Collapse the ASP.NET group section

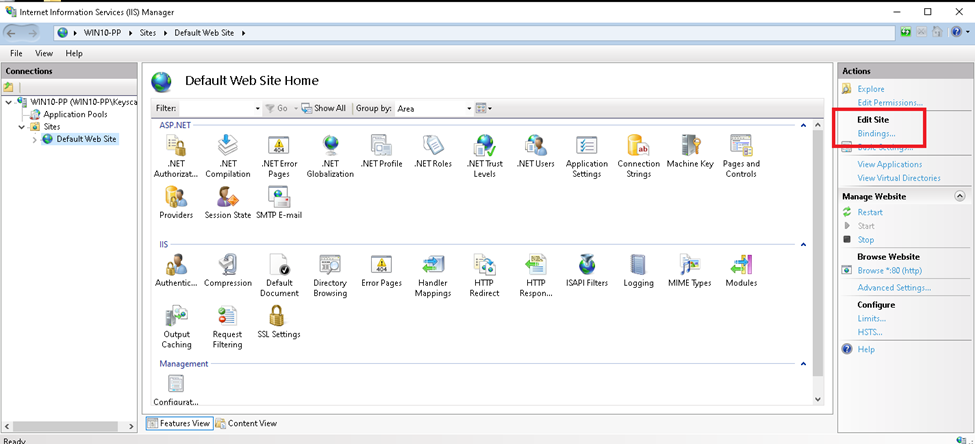pyautogui.click(x=803, y=125)
